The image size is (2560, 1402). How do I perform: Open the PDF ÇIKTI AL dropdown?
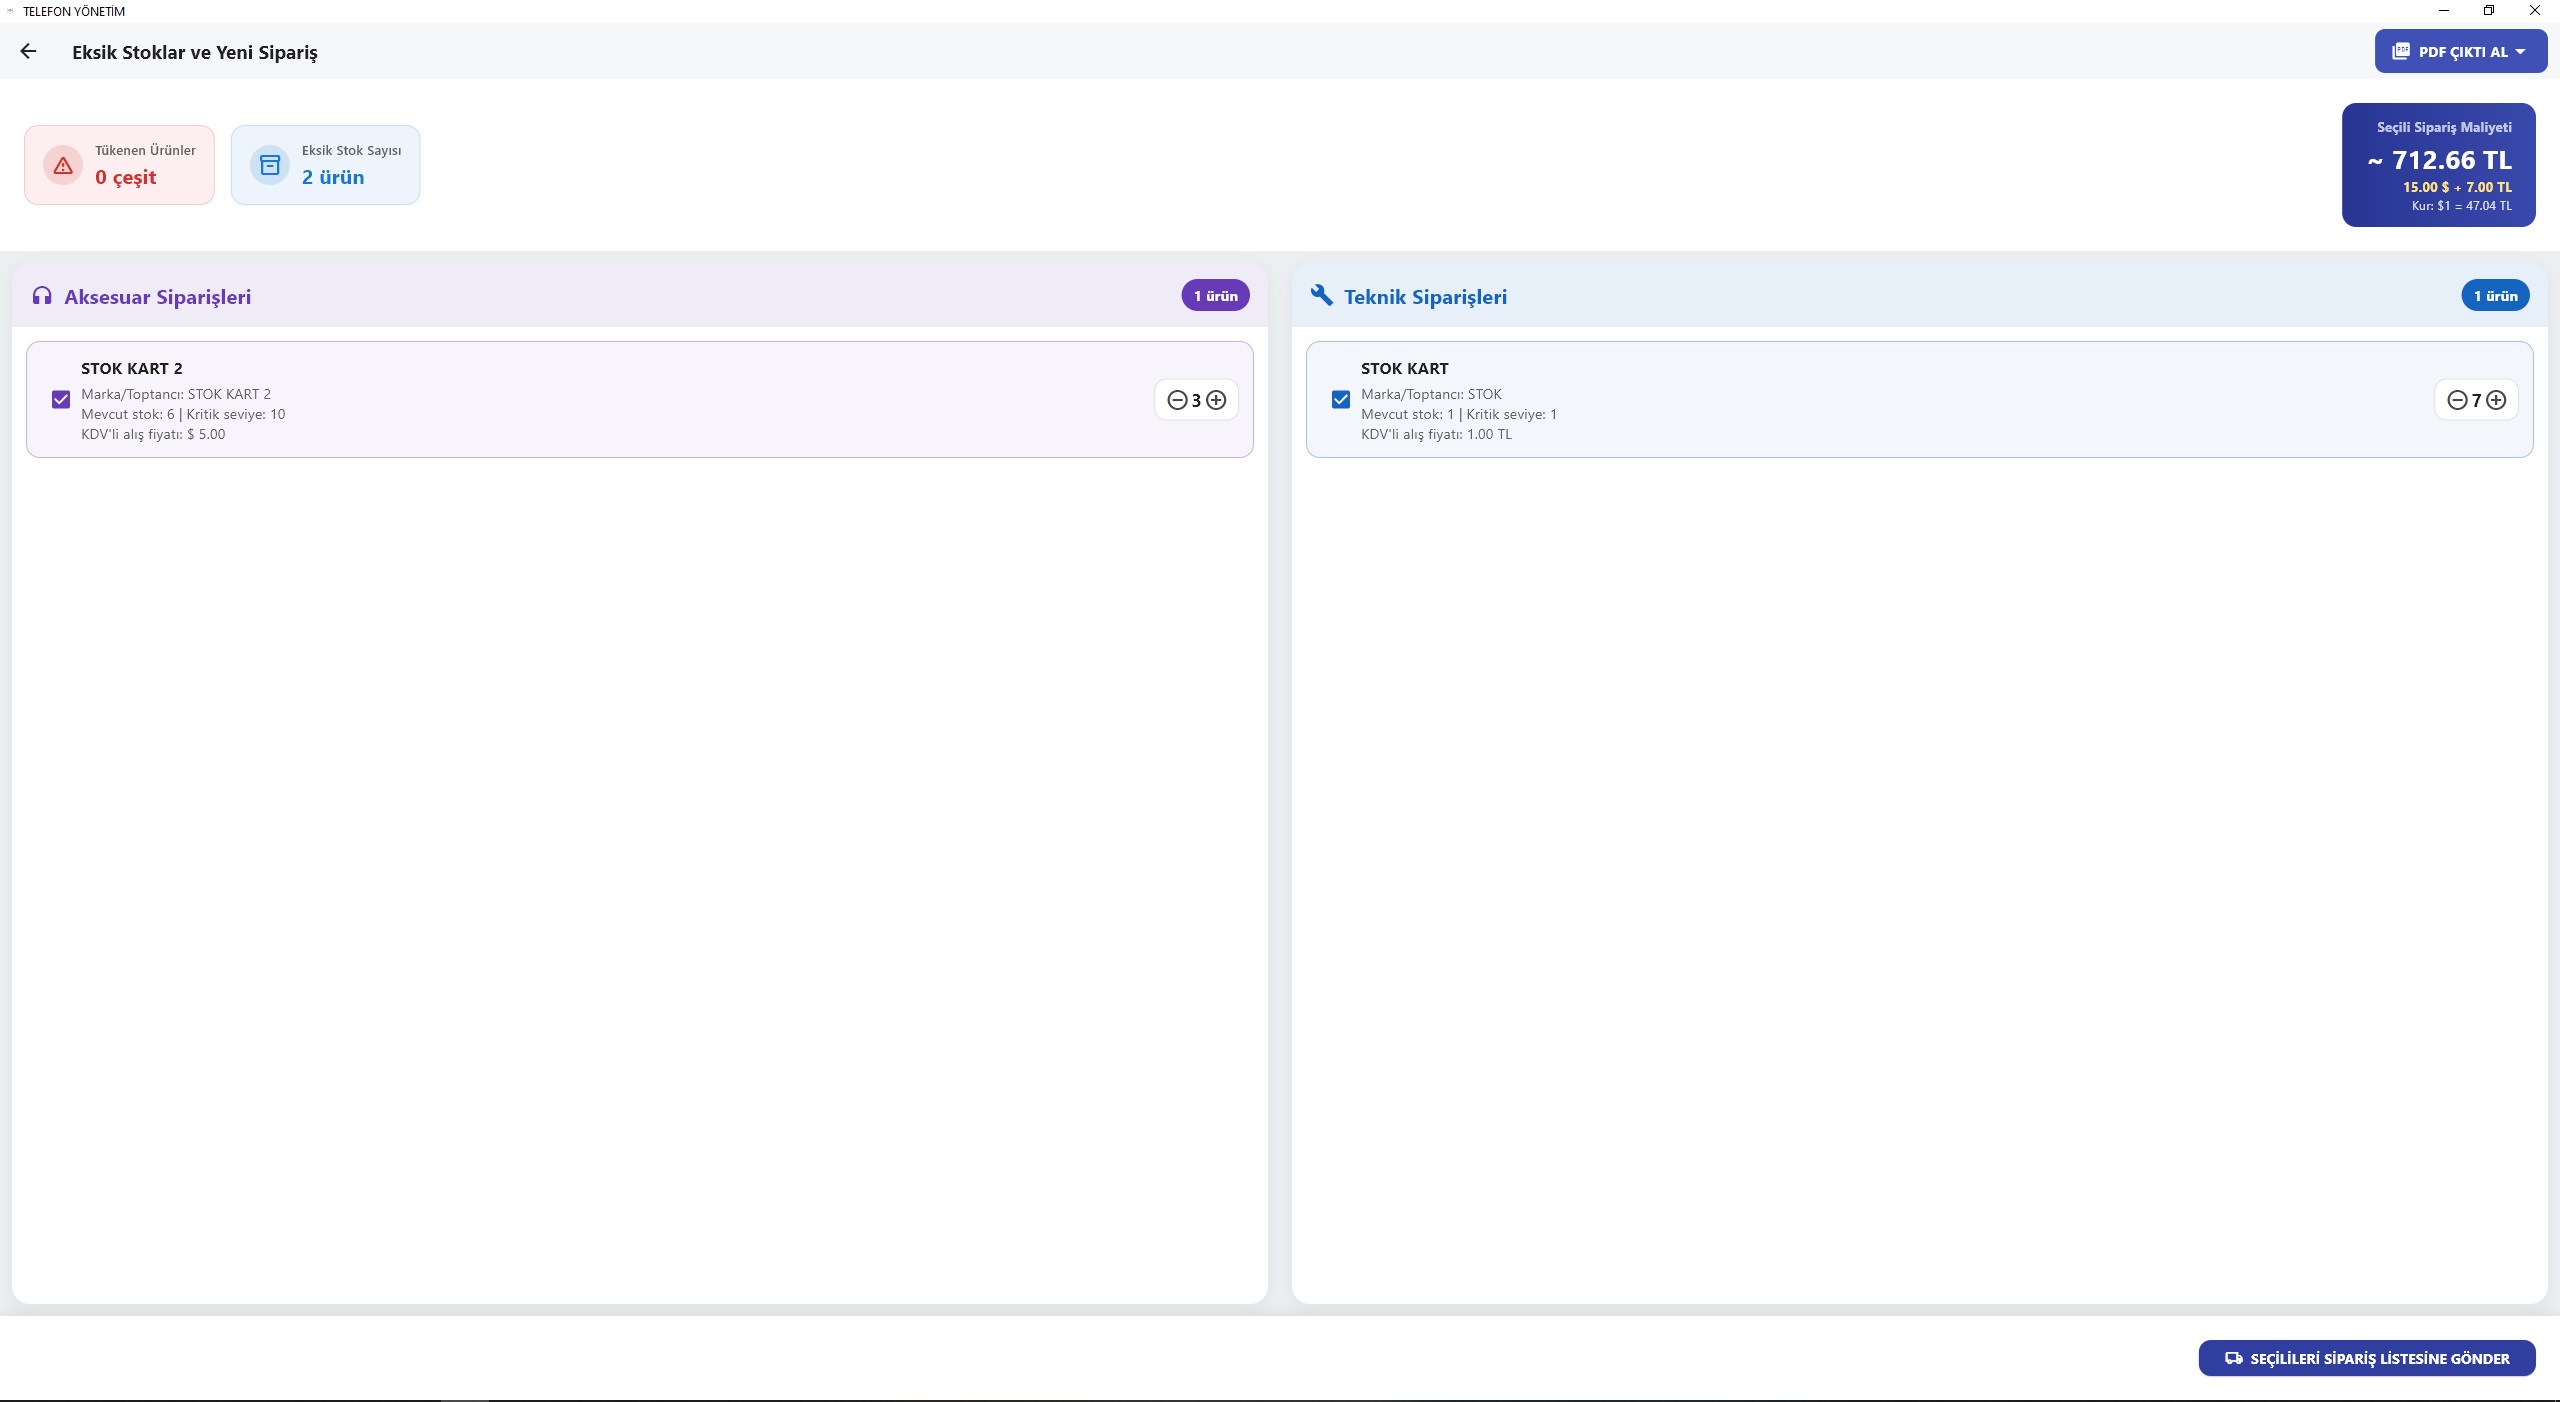coord(2460,51)
